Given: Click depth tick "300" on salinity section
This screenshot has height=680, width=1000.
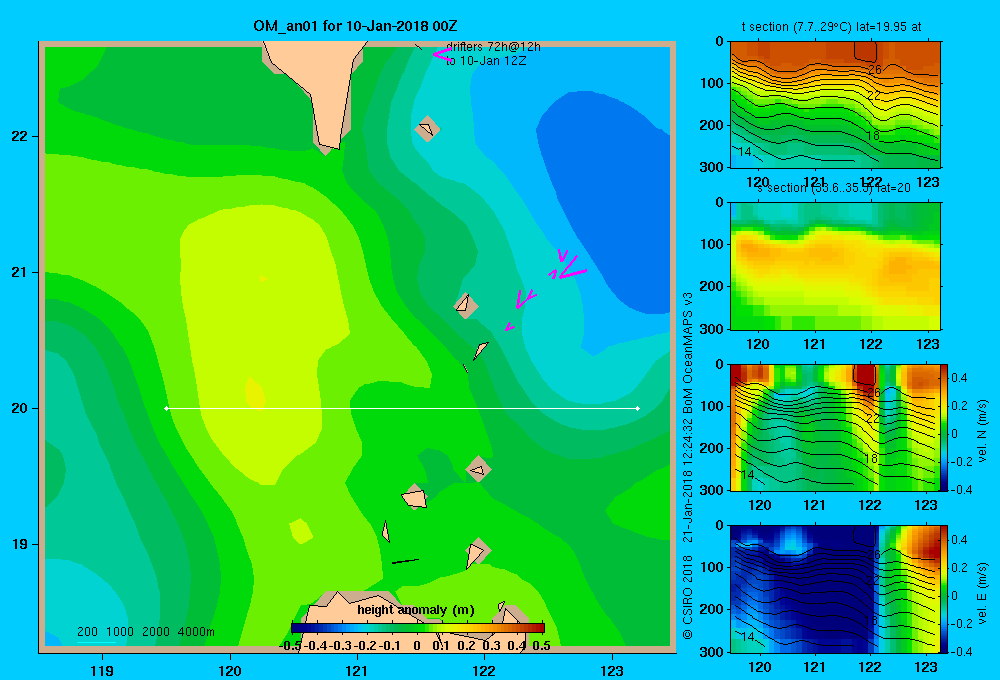Looking at the screenshot, I should tap(711, 329).
